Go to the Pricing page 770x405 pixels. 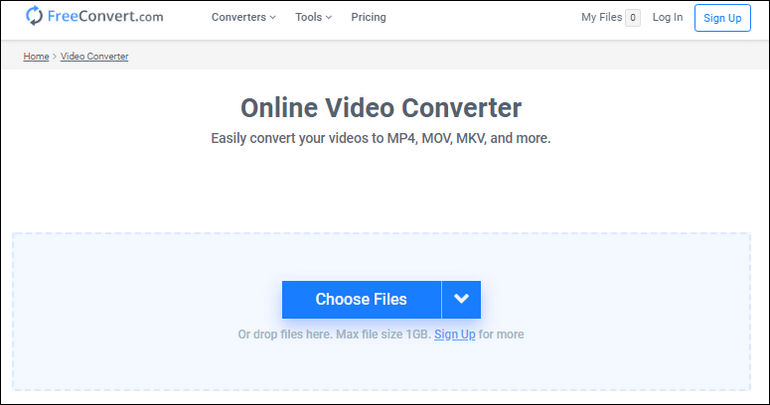(368, 17)
